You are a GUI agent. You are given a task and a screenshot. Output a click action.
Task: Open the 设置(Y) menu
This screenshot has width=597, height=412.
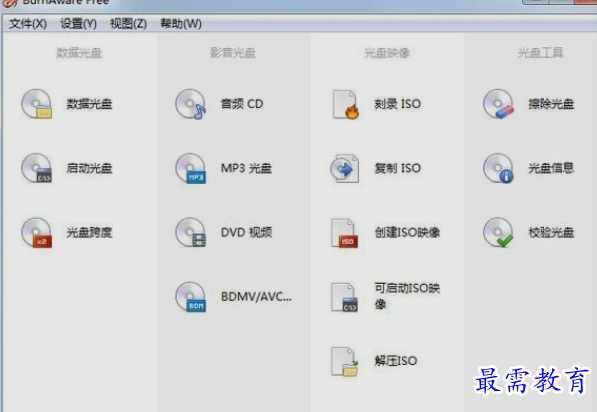point(78,24)
